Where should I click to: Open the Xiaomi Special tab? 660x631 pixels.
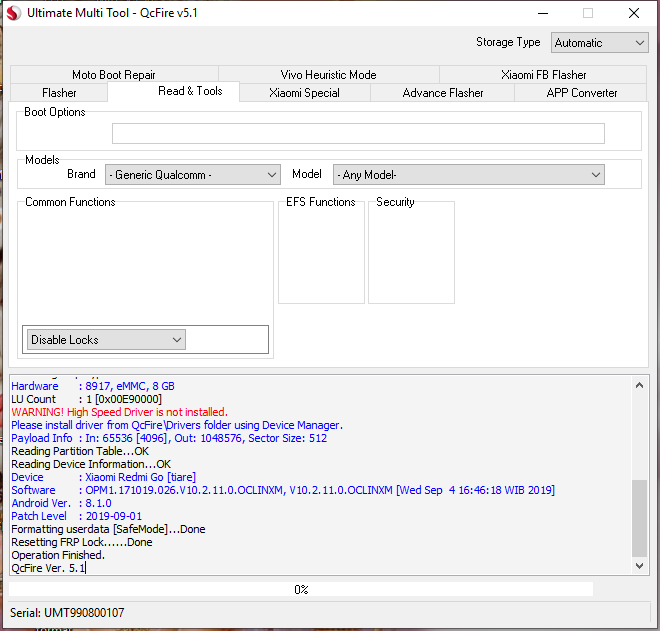click(x=304, y=93)
